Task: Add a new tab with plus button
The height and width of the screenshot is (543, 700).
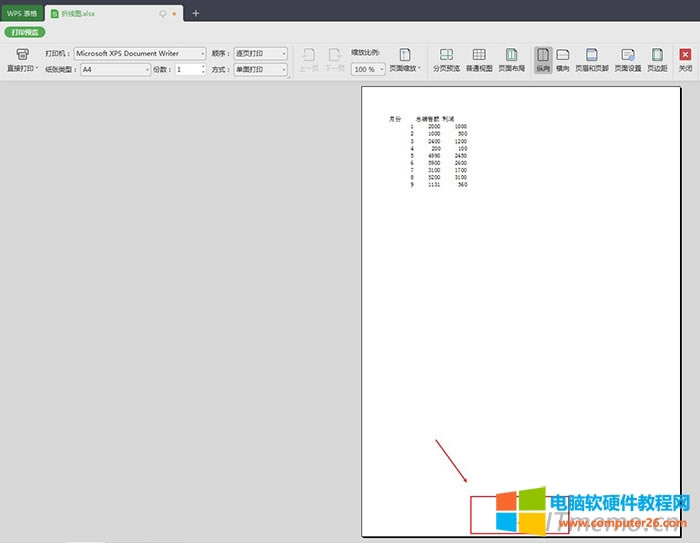Action: tap(195, 14)
